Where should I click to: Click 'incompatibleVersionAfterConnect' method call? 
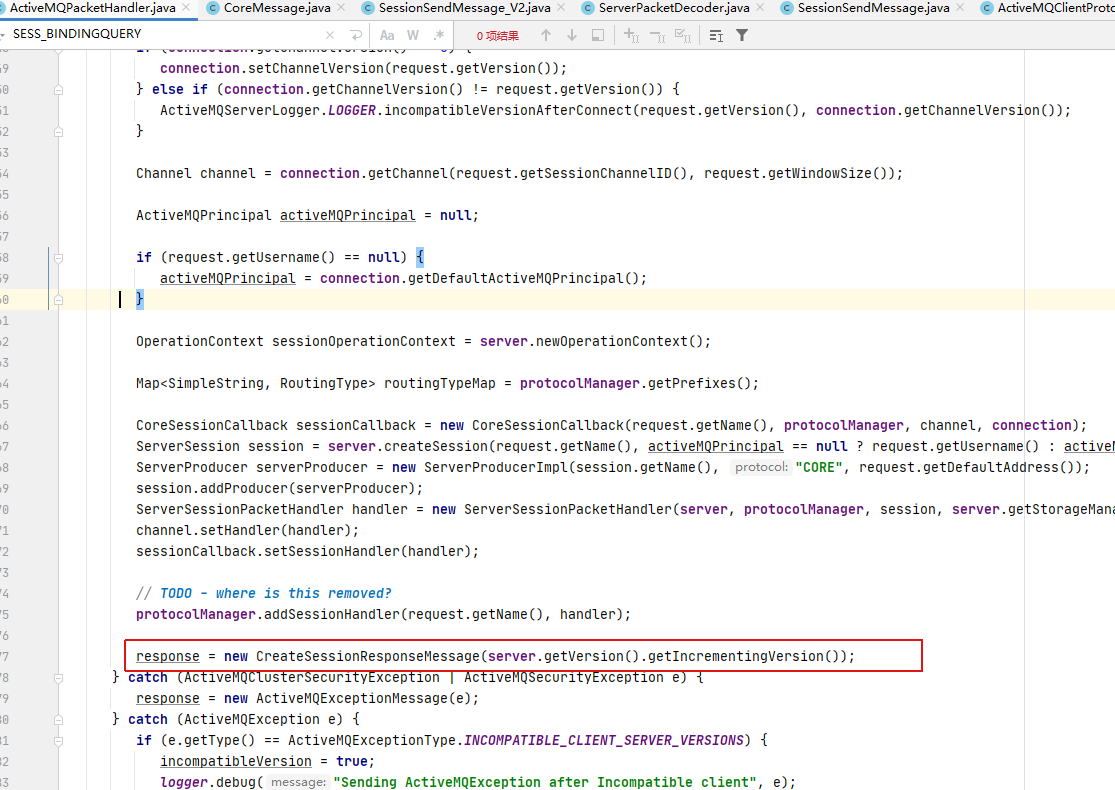click(508, 110)
